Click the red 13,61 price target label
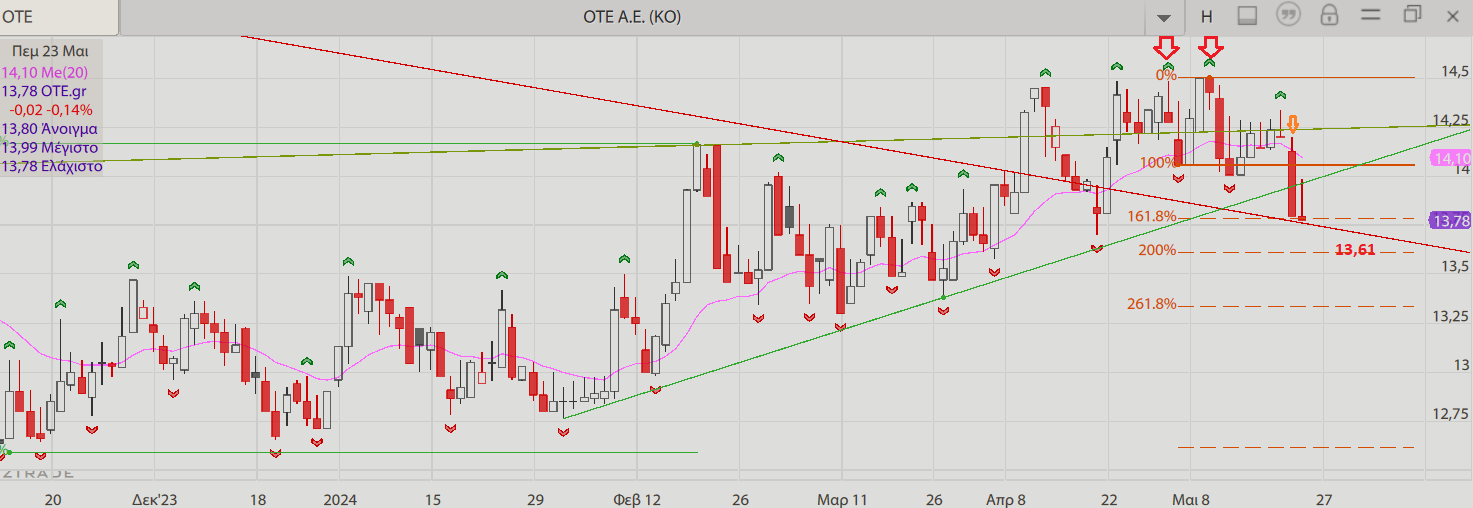 click(1355, 250)
